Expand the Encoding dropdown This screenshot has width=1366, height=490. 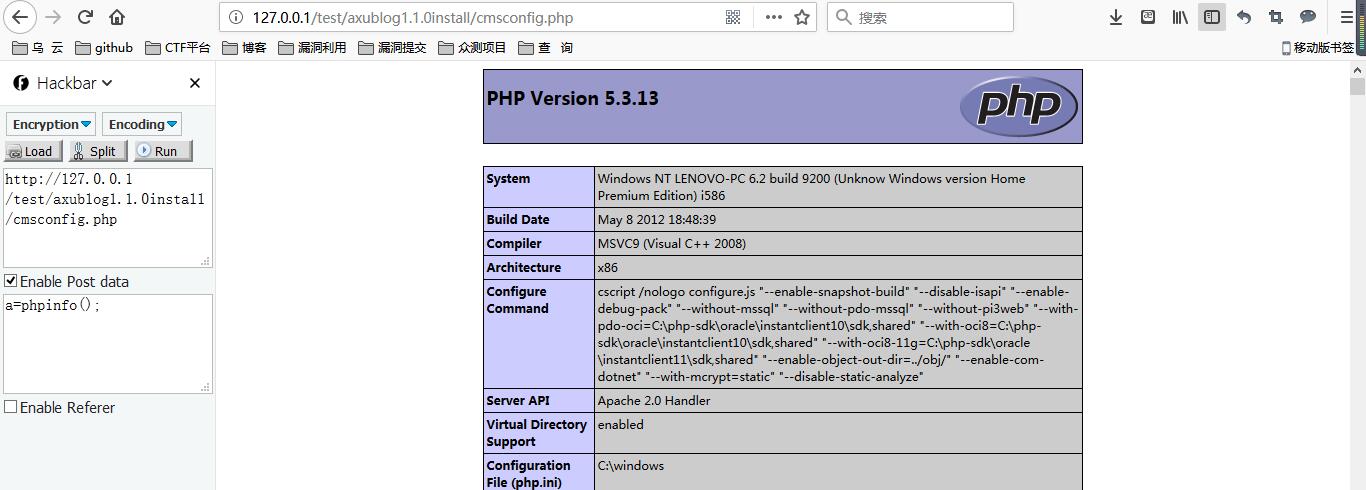142,124
